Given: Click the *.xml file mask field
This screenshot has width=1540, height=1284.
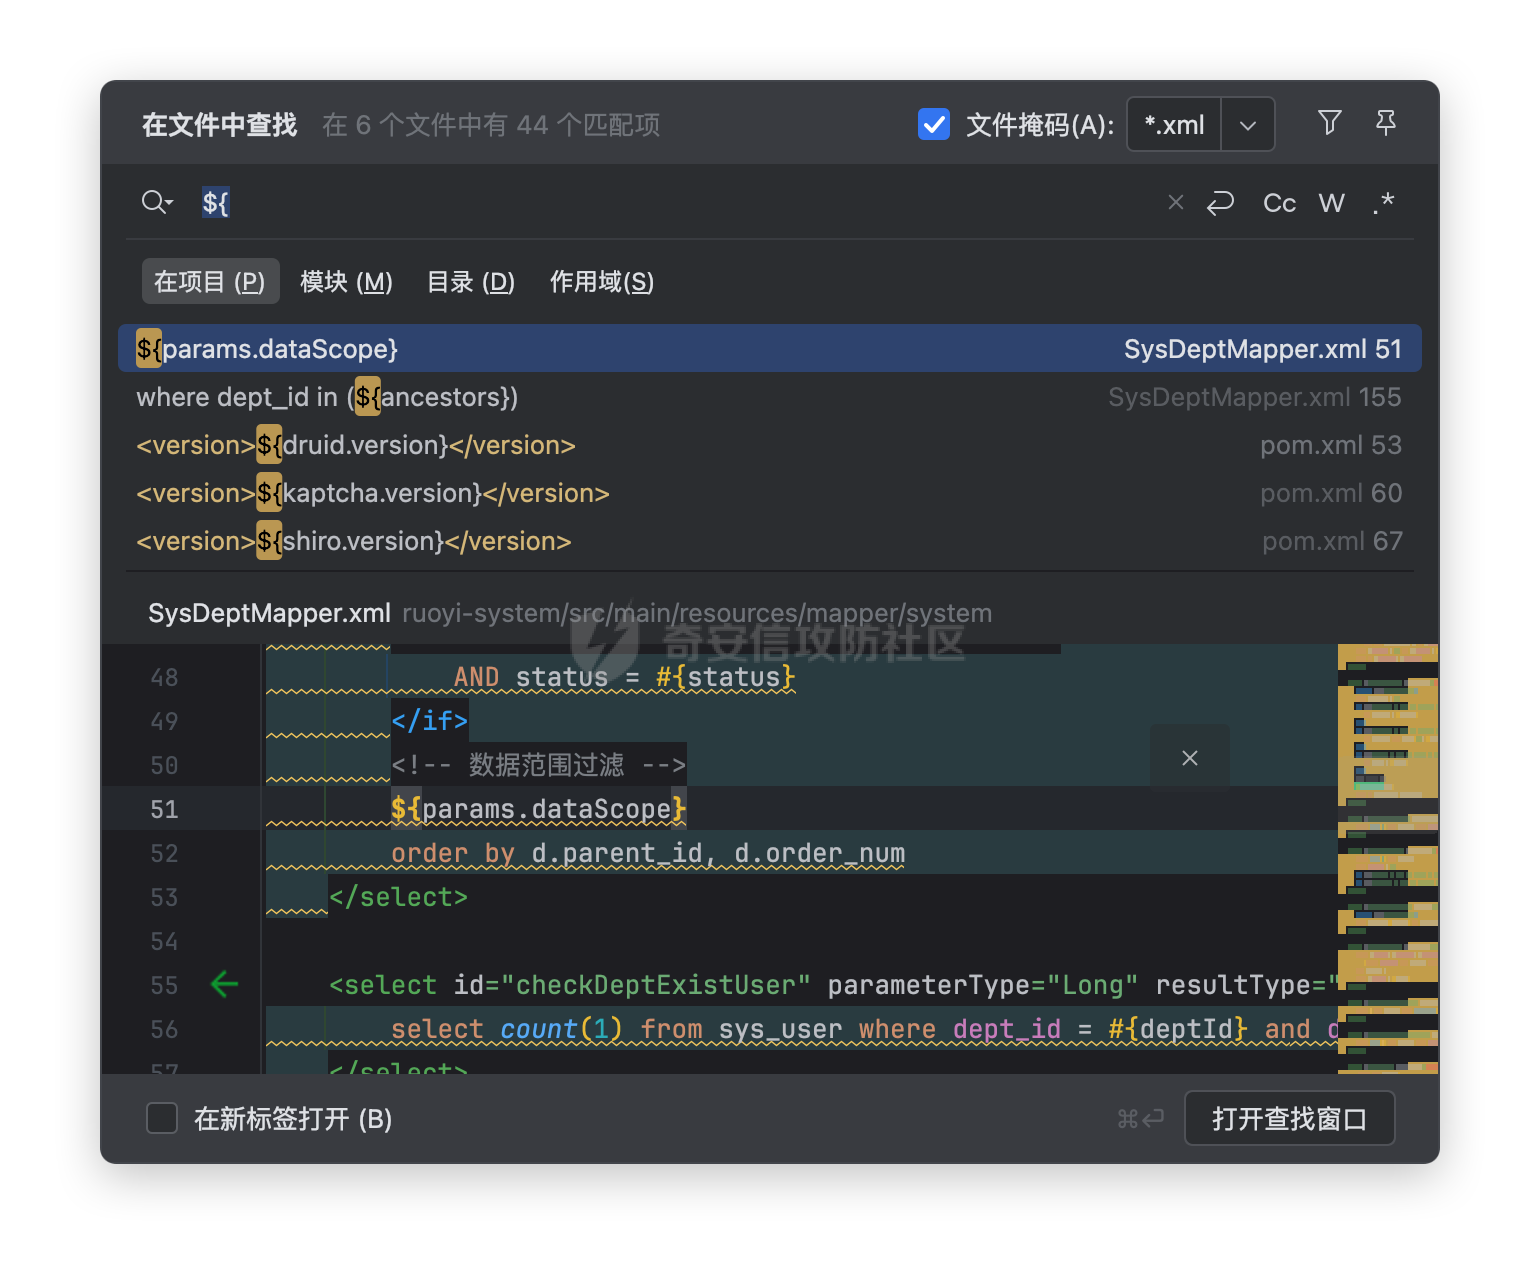Looking at the screenshot, I should (1175, 125).
